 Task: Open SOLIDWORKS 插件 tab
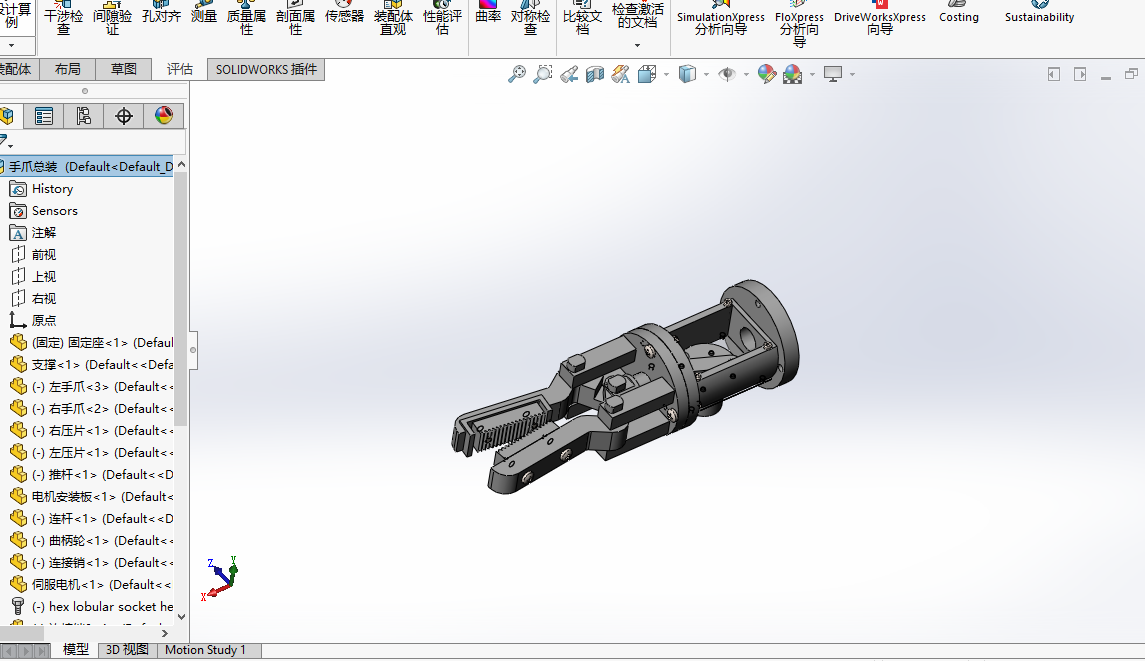266,69
